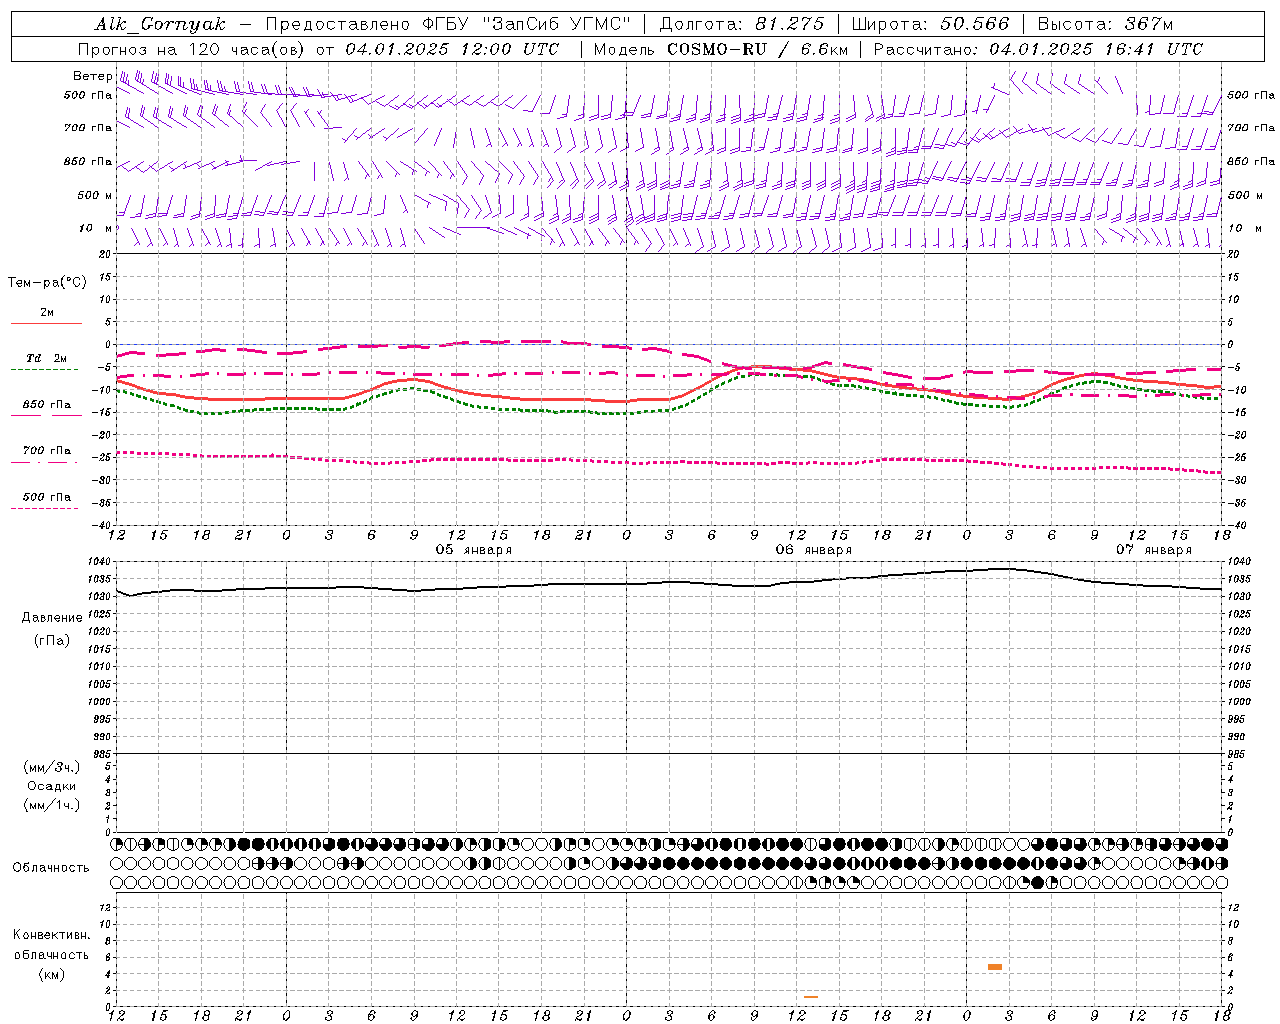Click the model label COSMO-RU / 6.6км
1280x1024 pixels.
(x=758, y=49)
